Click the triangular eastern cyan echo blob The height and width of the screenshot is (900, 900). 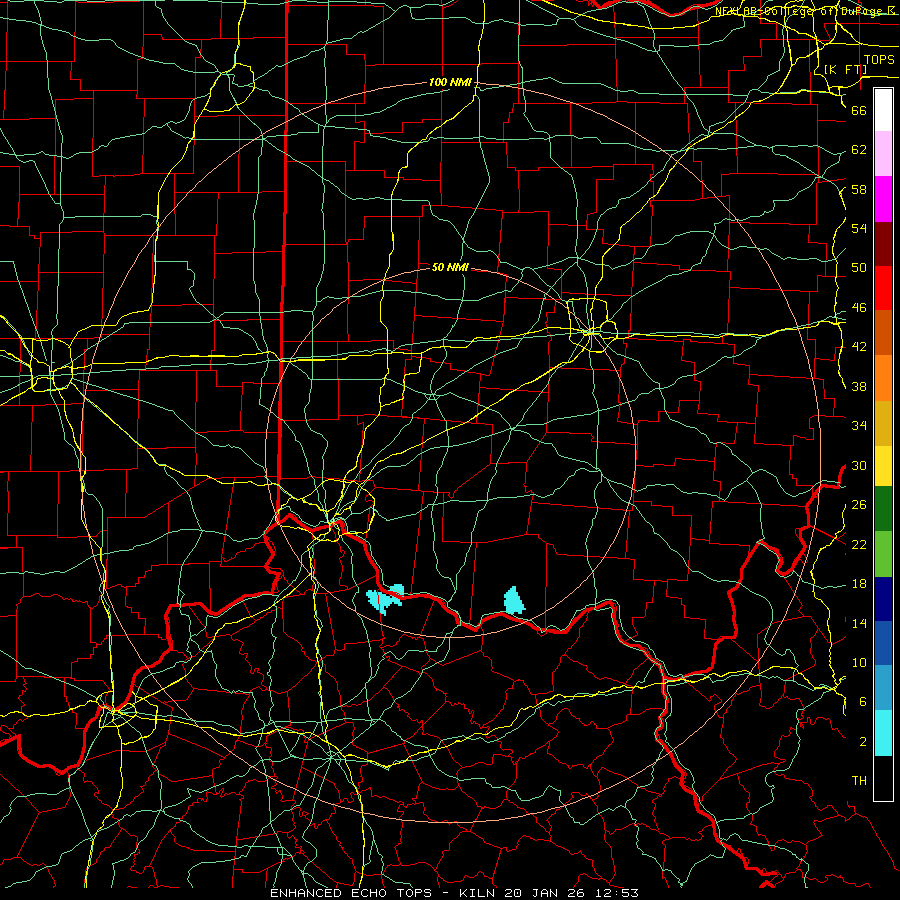tap(514, 601)
